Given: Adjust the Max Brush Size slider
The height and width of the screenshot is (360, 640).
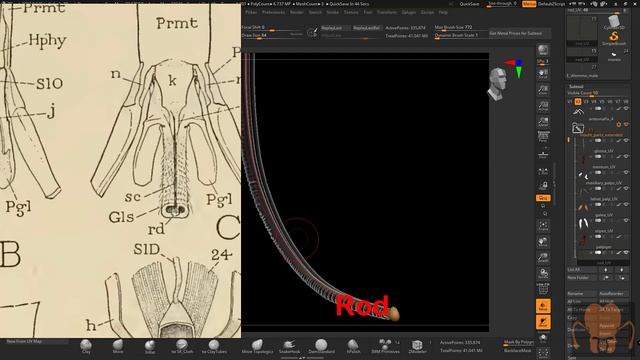Looking at the screenshot, I should click(x=460, y=27).
